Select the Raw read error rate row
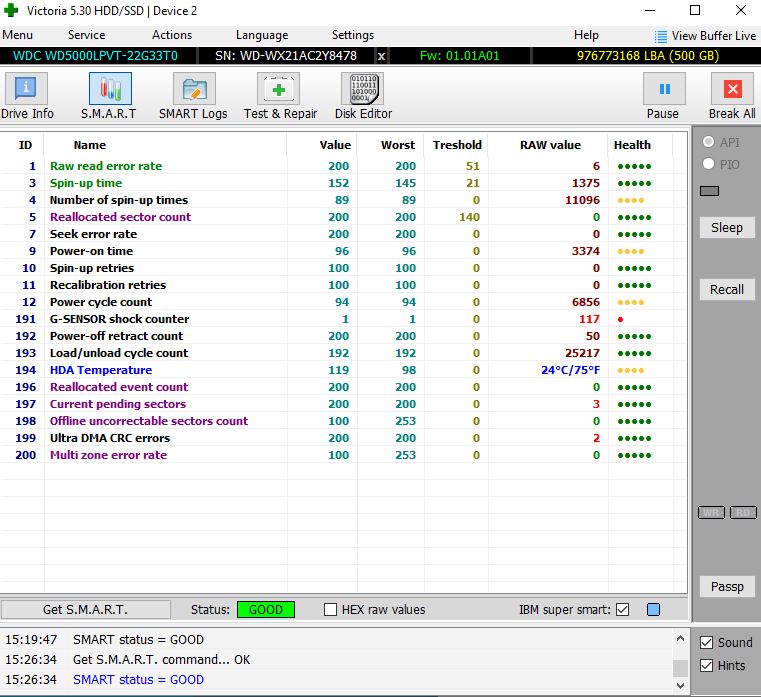This screenshot has height=697, width=761. coord(344,166)
